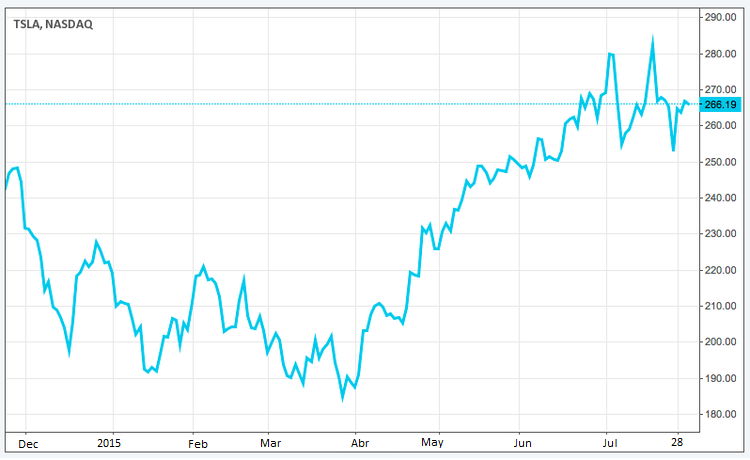Select the 2015 marker on time axis
Image resolution: width=750 pixels, height=460 pixels.
pyautogui.click(x=110, y=442)
